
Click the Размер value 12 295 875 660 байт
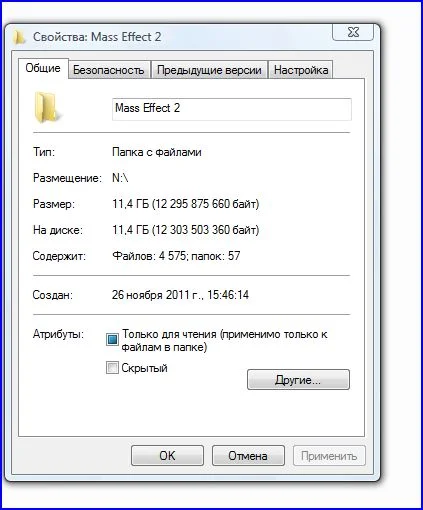pyautogui.click(x=205, y=204)
